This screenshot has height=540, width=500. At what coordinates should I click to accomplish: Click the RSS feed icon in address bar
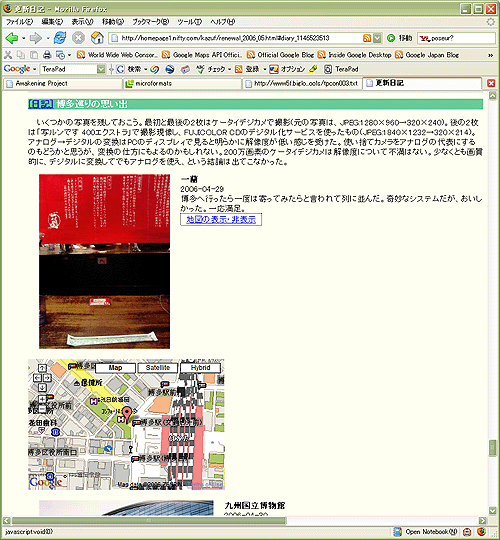coord(367,38)
